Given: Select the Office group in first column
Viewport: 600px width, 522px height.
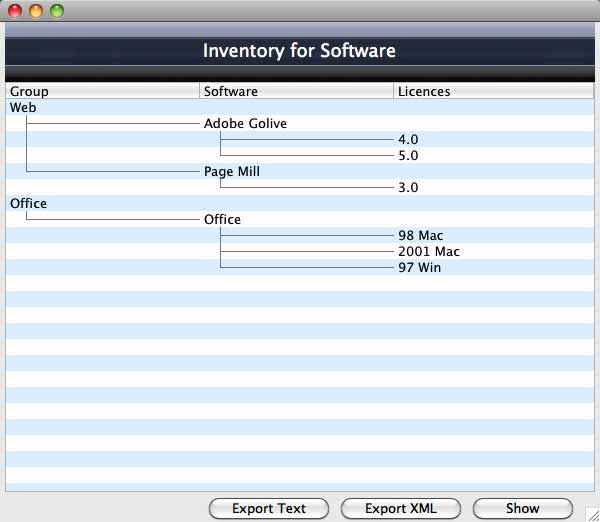Looking at the screenshot, I should (28, 204).
